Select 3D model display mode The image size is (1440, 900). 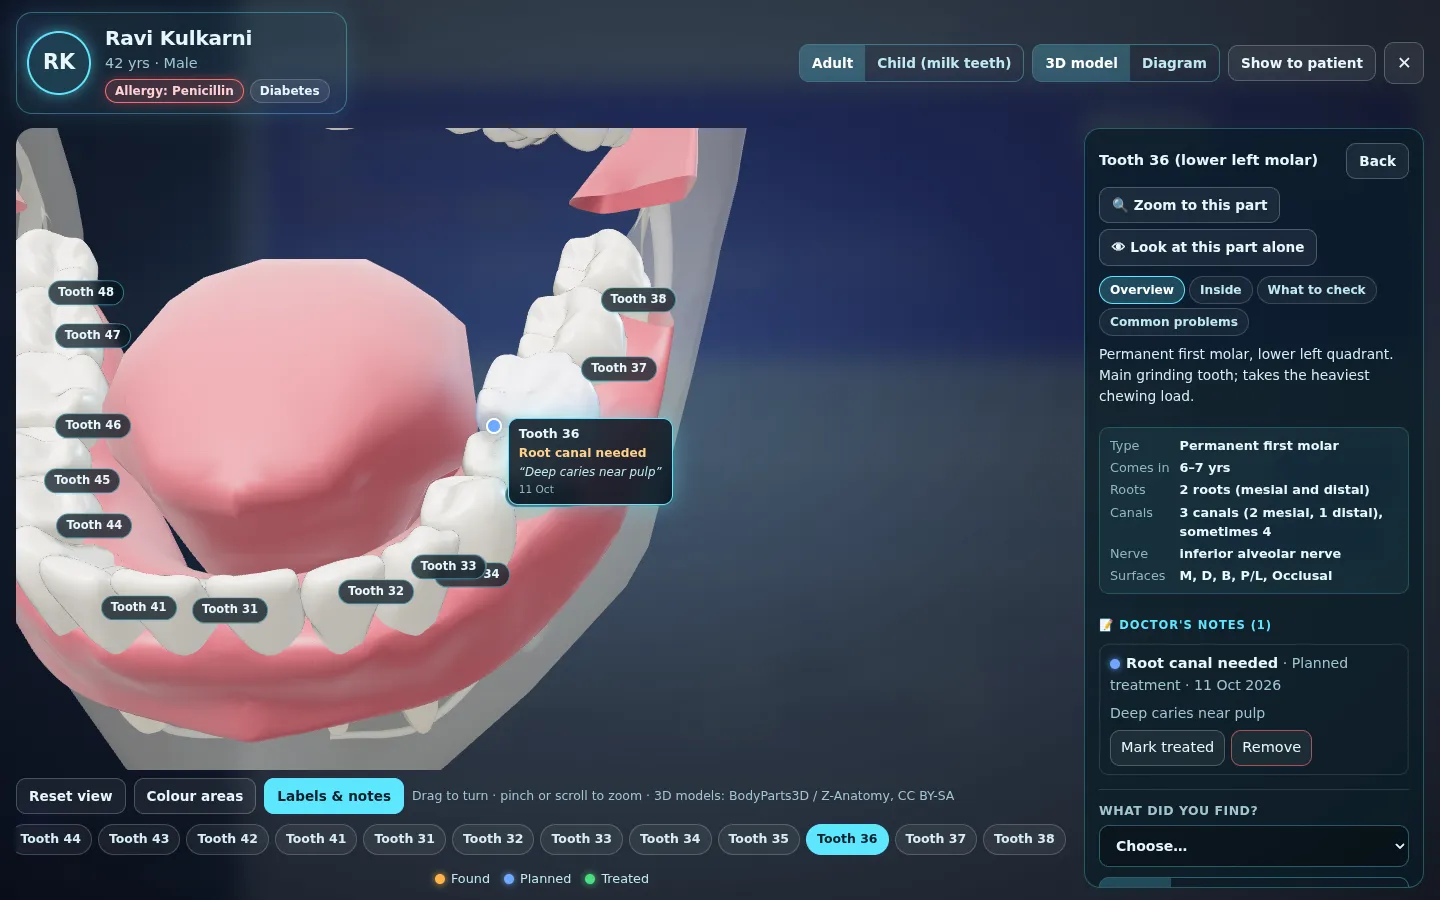point(1081,63)
